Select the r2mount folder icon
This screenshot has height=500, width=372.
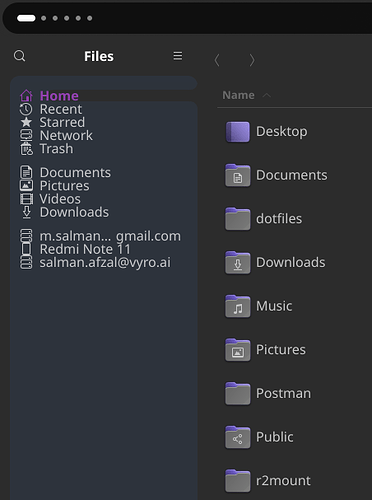[x=238, y=481]
